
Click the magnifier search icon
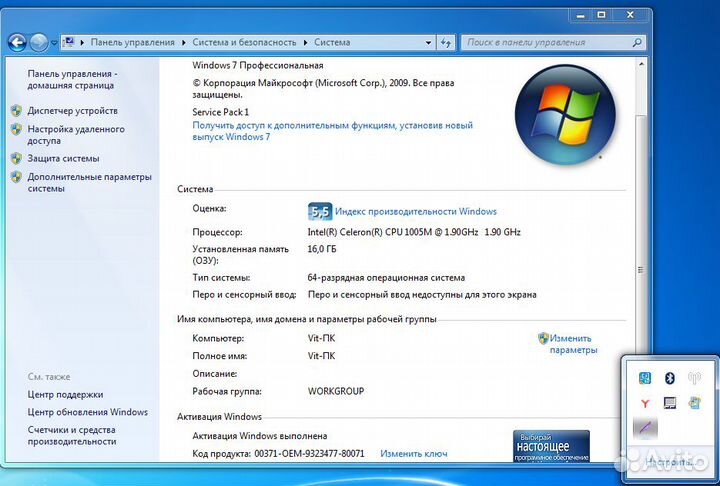(637, 43)
